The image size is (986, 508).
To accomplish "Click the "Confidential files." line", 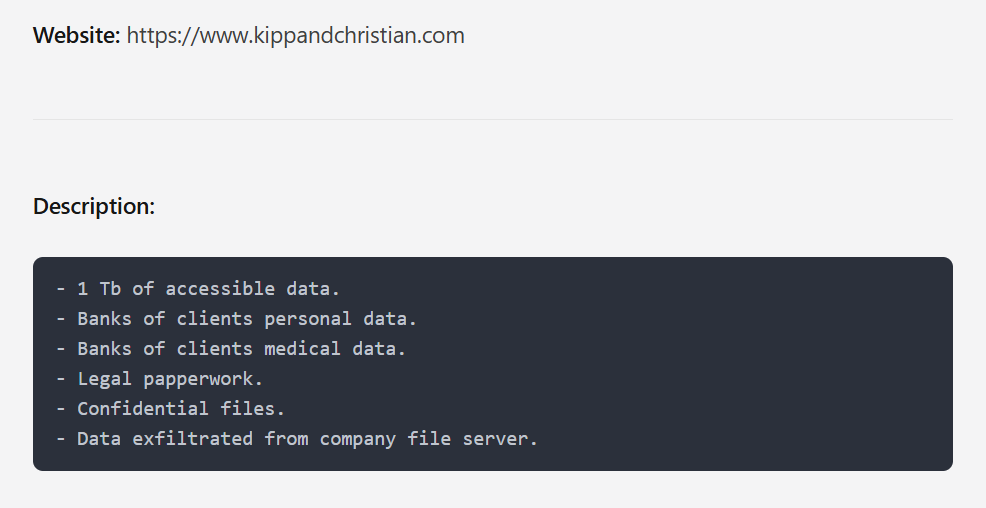I will click(181, 409).
